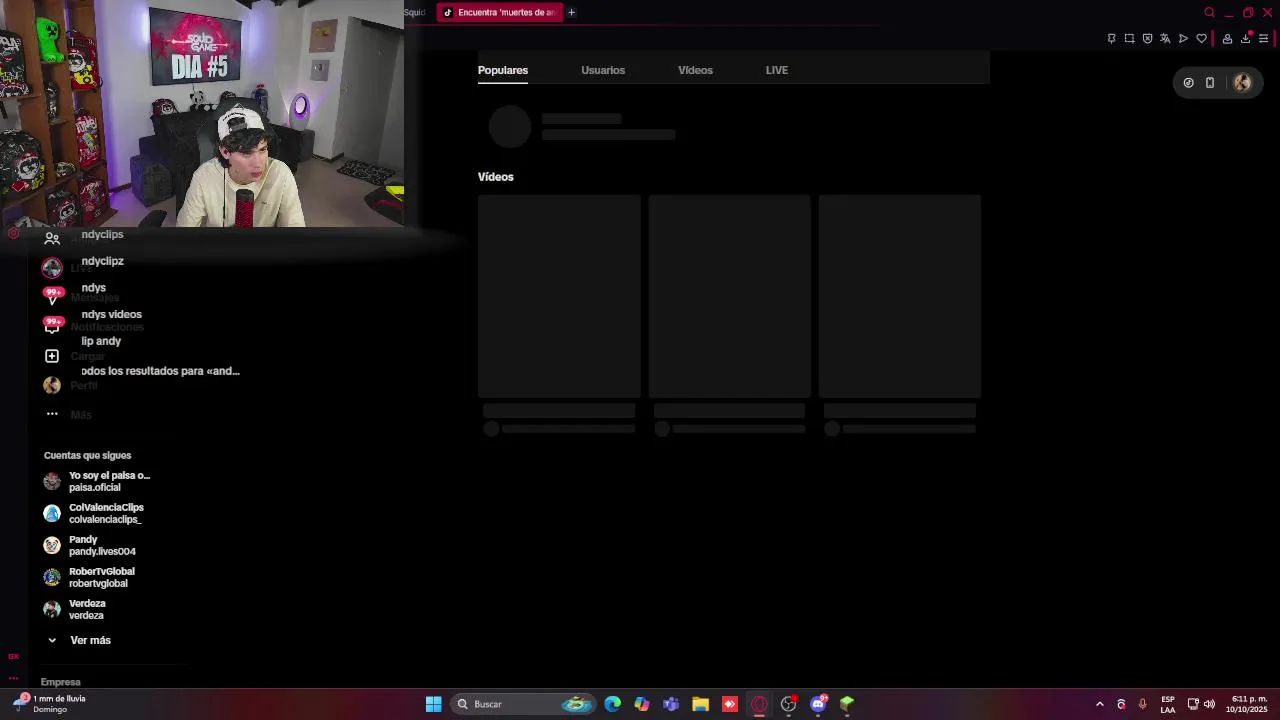Select the 'ndyclips' search suggestion
The image size is (1280, 720).
click(102, 234)
